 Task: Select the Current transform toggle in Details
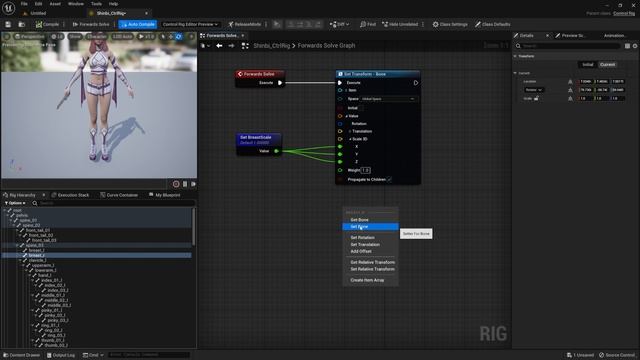[x=607, y=64]
